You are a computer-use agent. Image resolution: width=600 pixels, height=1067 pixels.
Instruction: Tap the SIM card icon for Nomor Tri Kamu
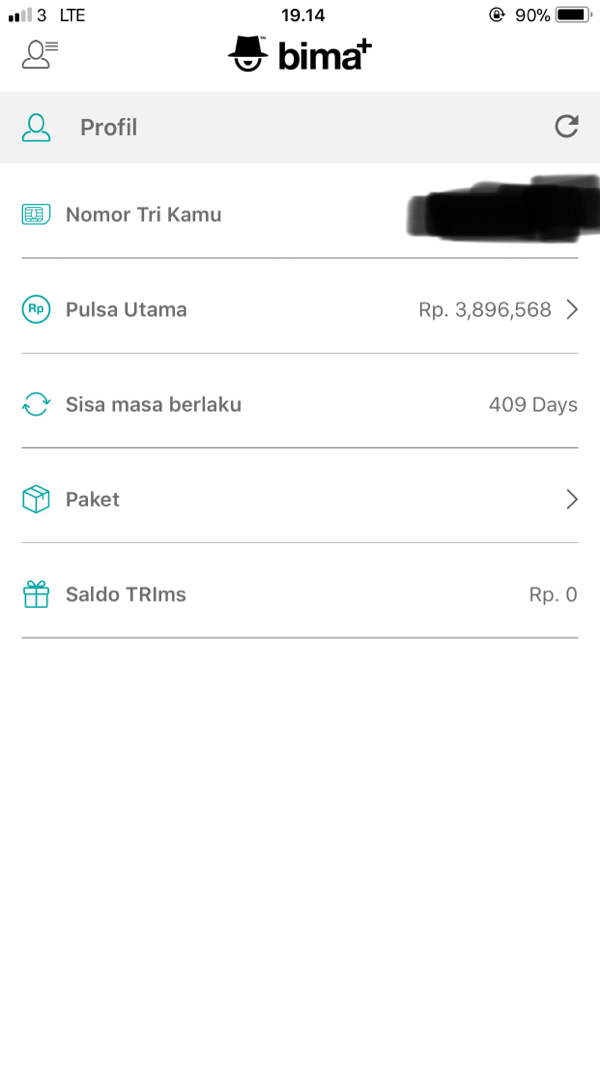click(x=34, y=214)
